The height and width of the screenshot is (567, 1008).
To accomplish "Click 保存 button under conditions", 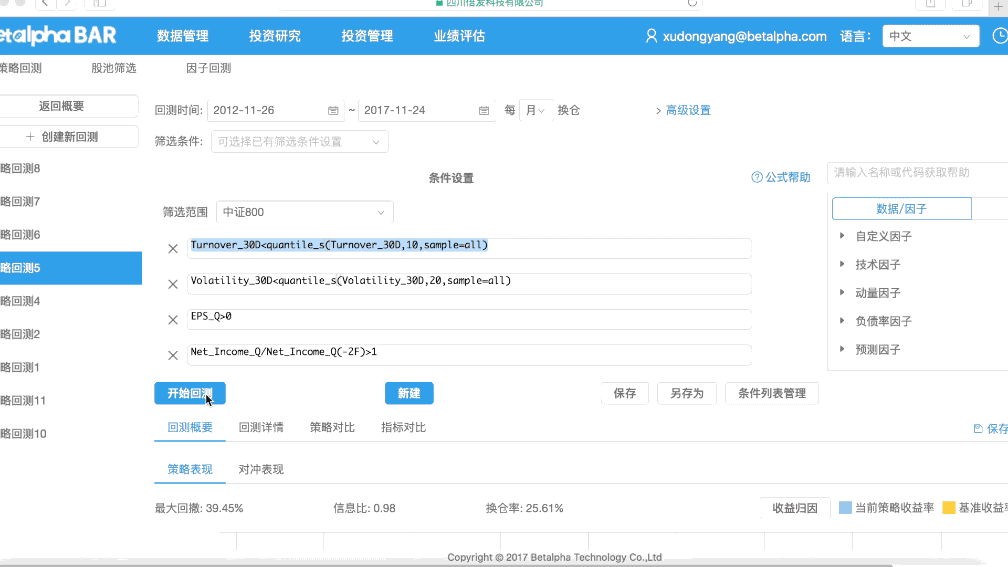I will 625,393.
